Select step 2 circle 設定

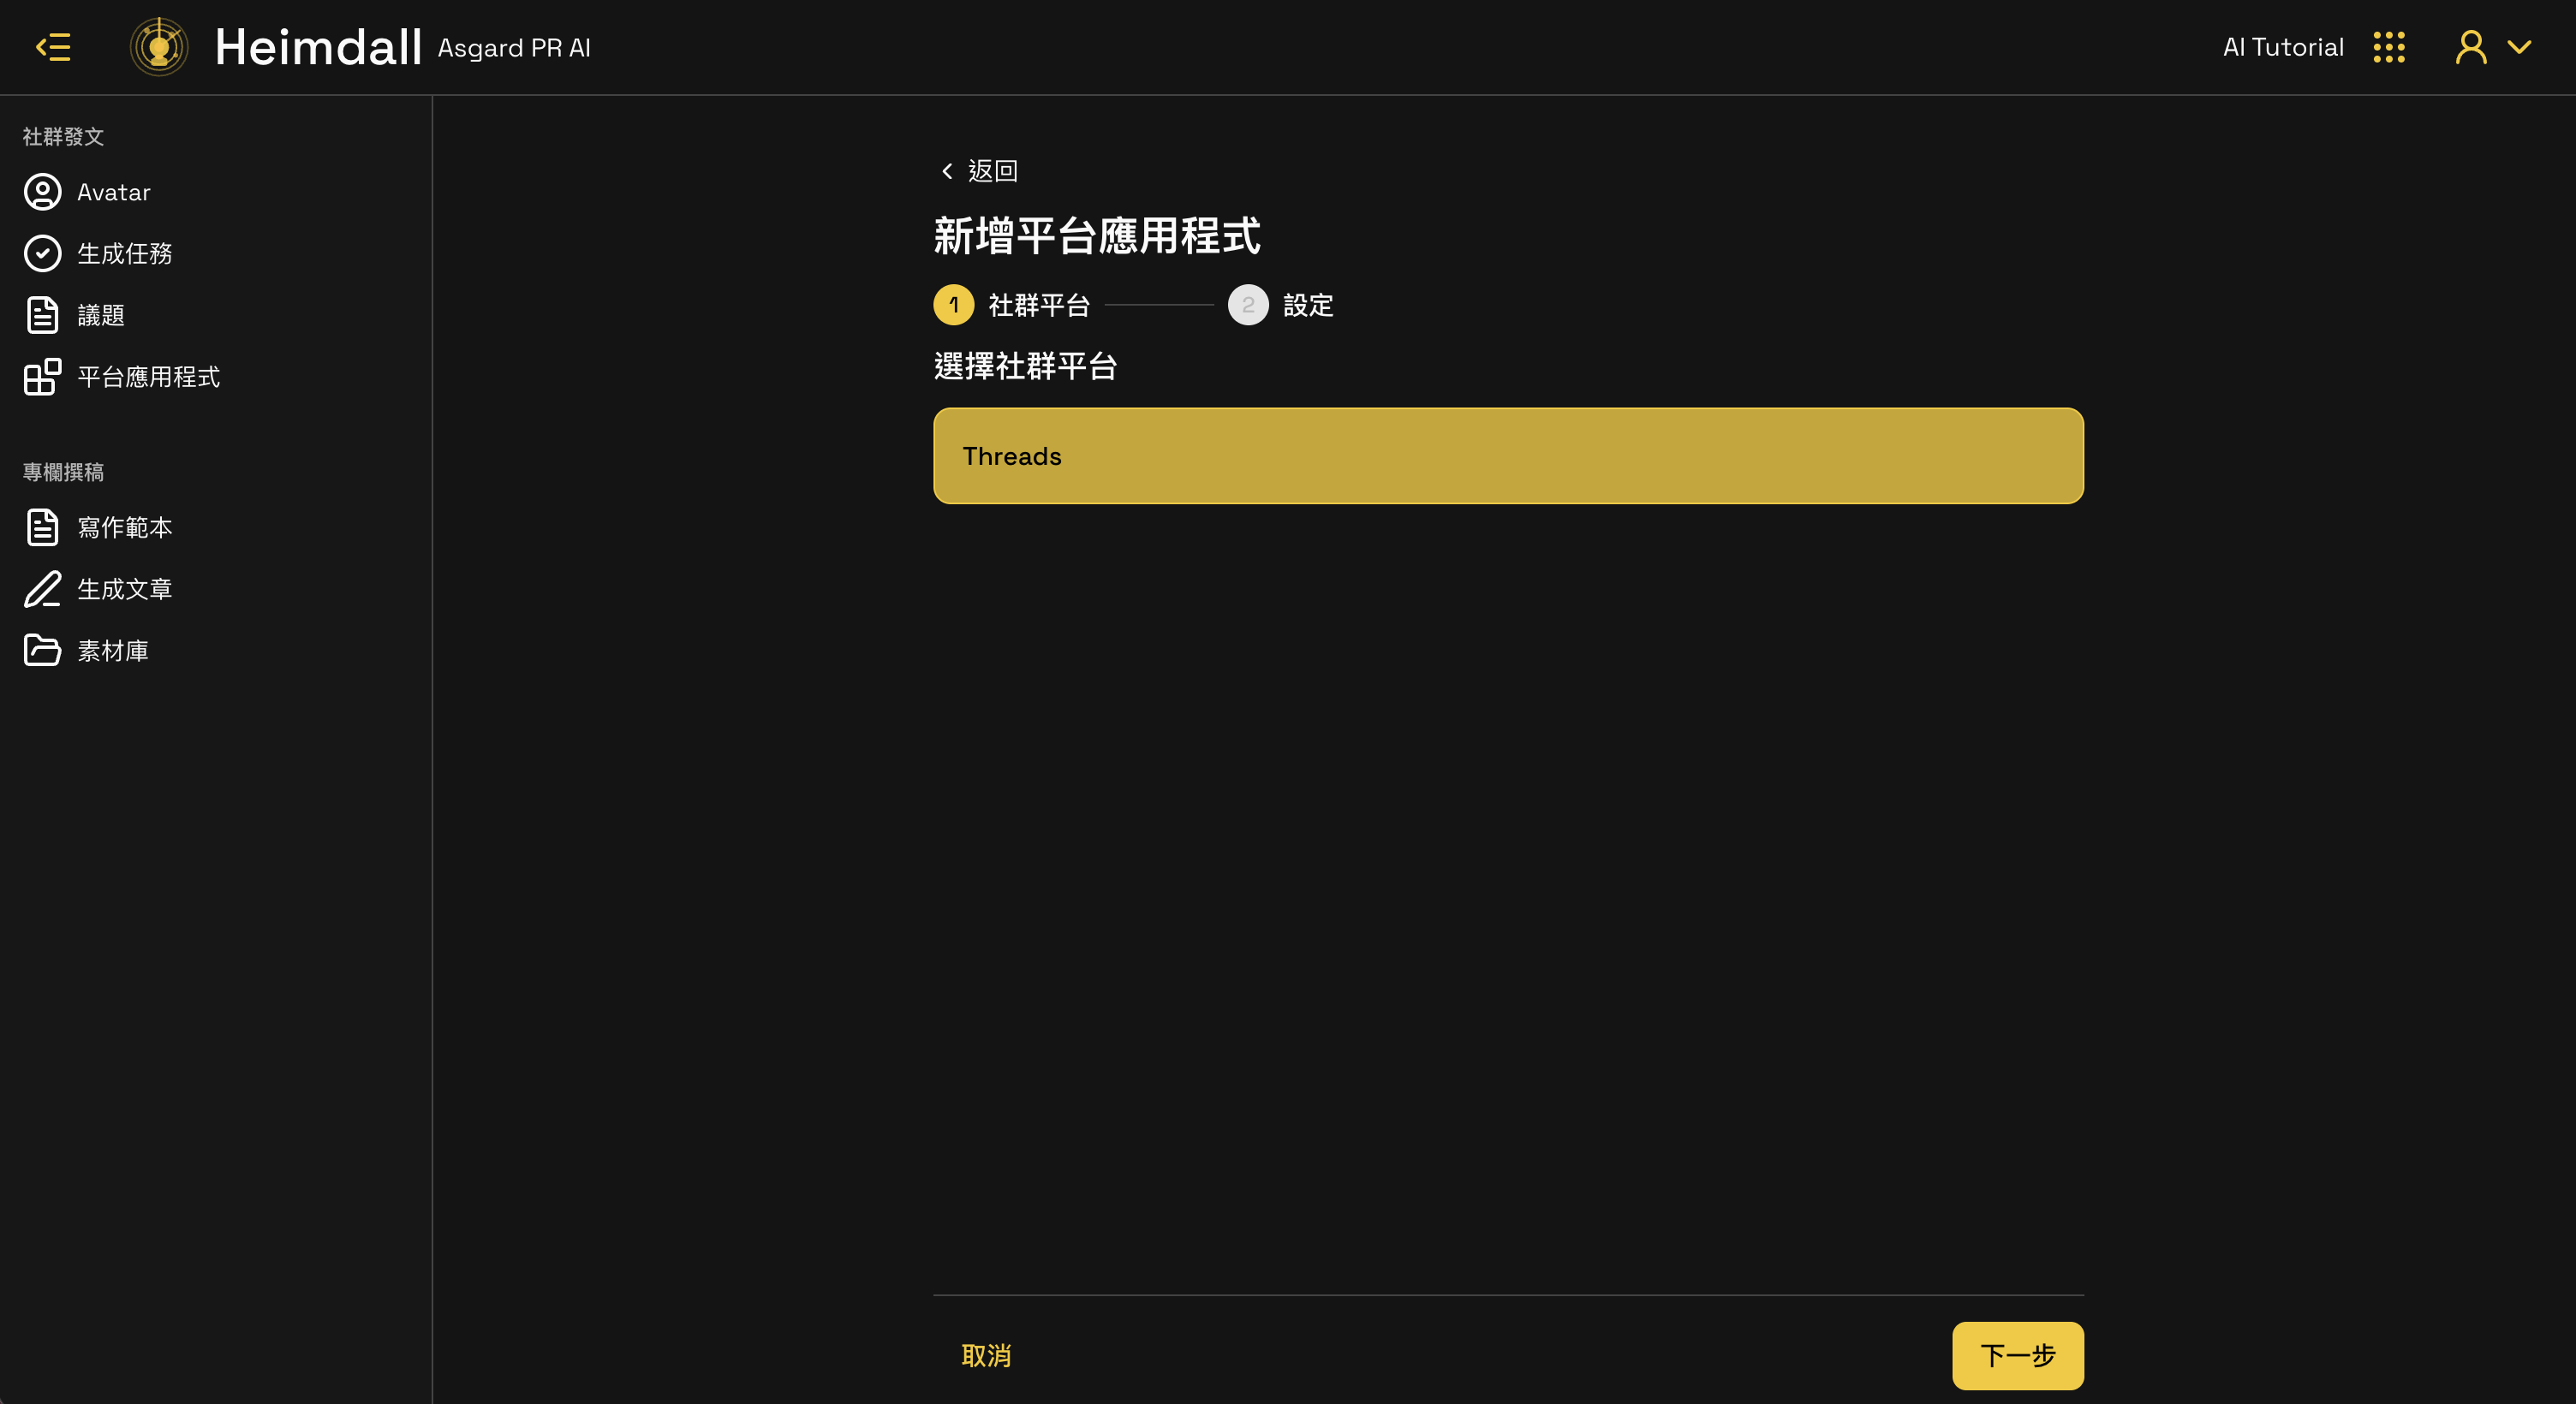1248,305
